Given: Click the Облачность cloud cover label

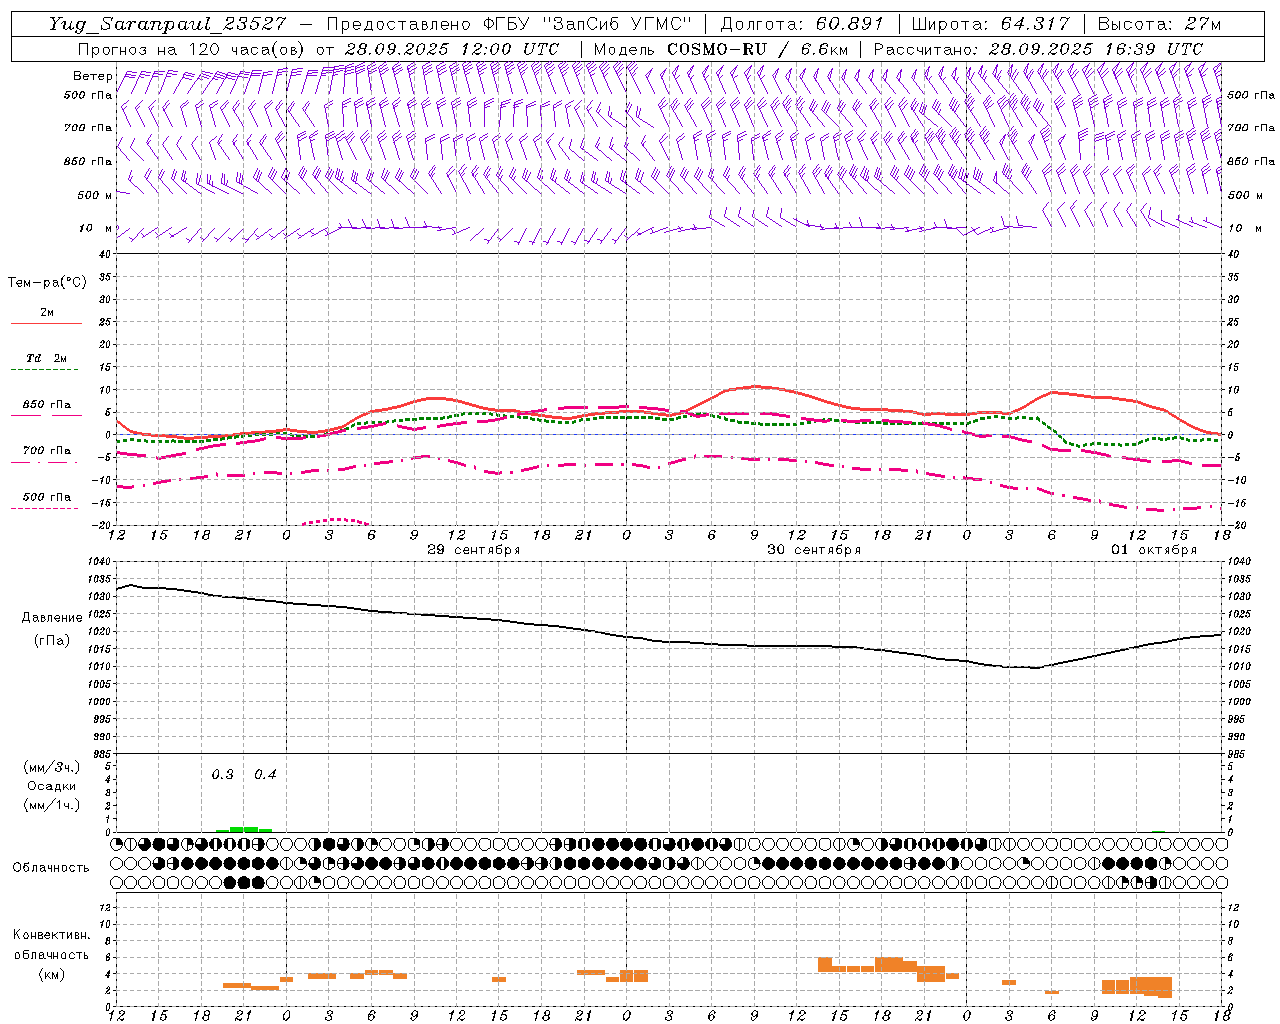Looking at the screenshot, I should point(50,868).
